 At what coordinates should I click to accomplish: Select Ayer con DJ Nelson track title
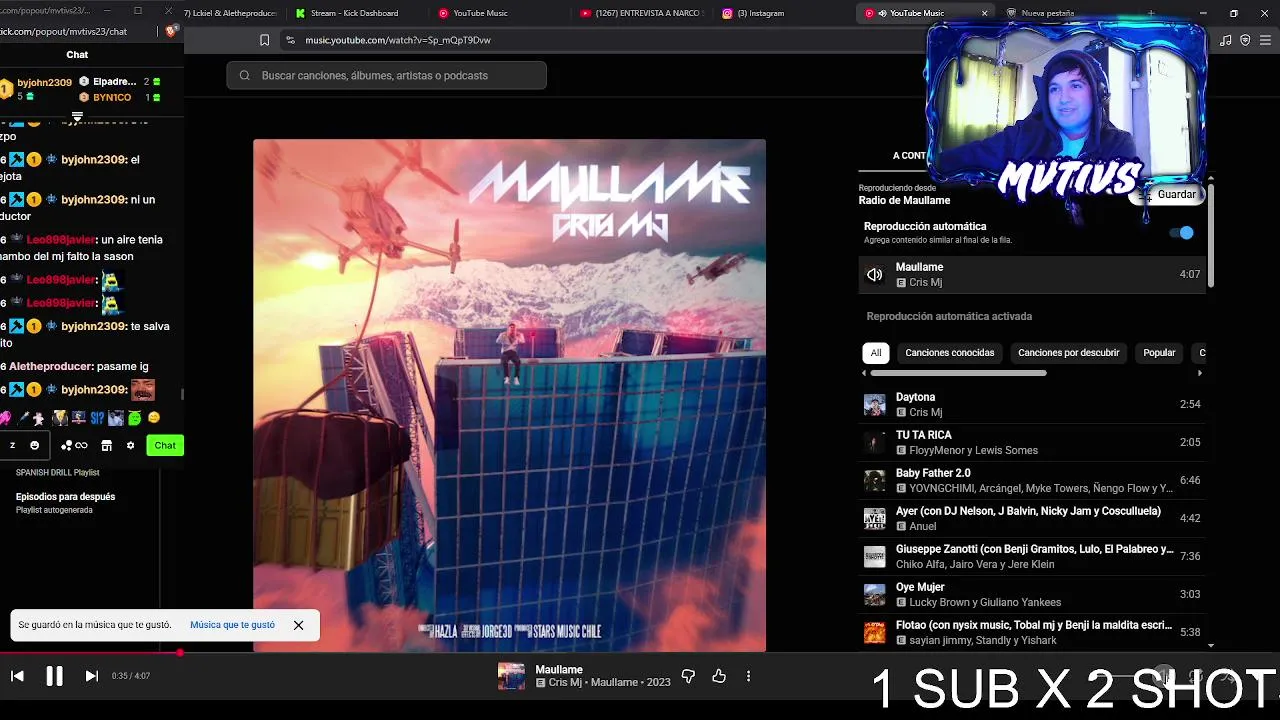coord(1028,511)
